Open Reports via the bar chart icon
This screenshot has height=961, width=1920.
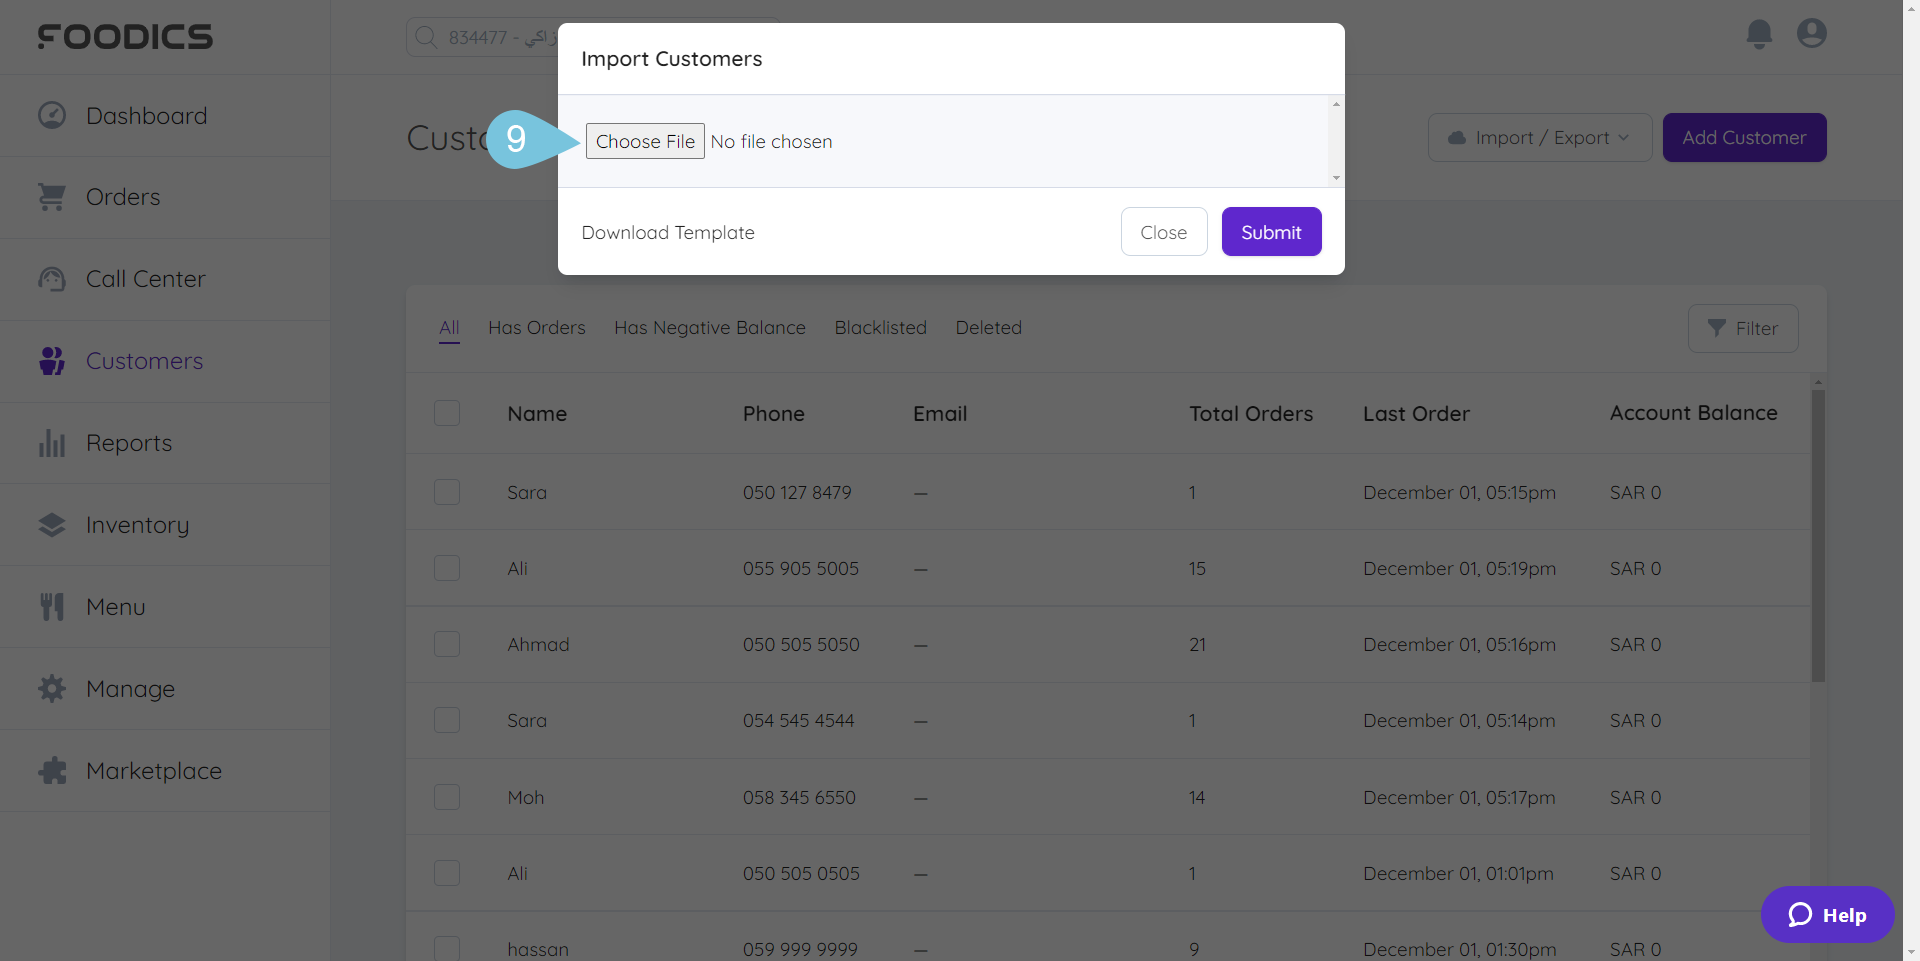click(x=52, y=442)
